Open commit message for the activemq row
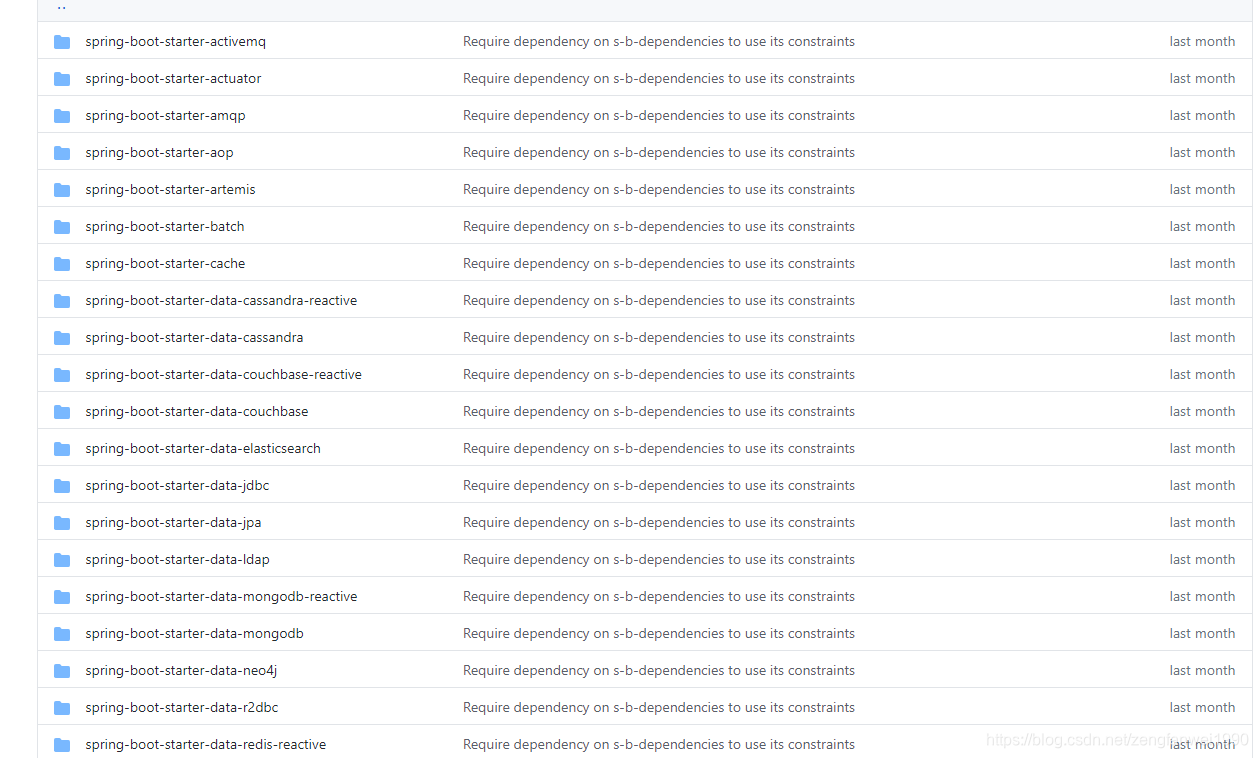 (659, 42)
